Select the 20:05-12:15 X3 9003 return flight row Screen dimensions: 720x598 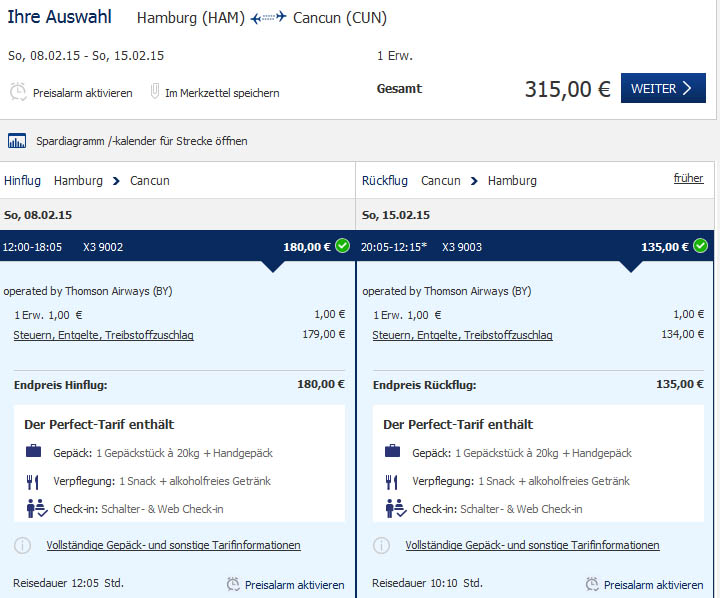(x=534, y=246)
